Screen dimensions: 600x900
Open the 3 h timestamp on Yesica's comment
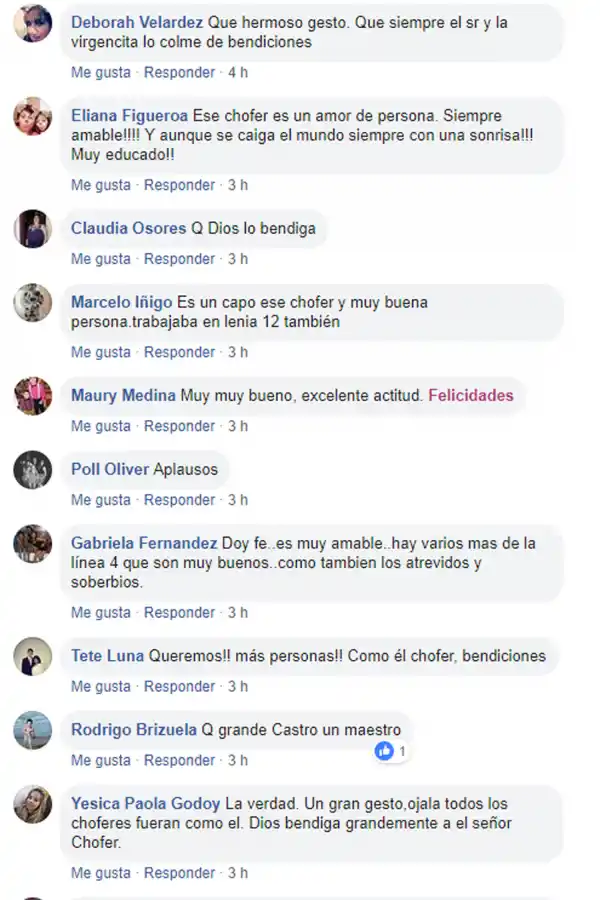point(238,873)
